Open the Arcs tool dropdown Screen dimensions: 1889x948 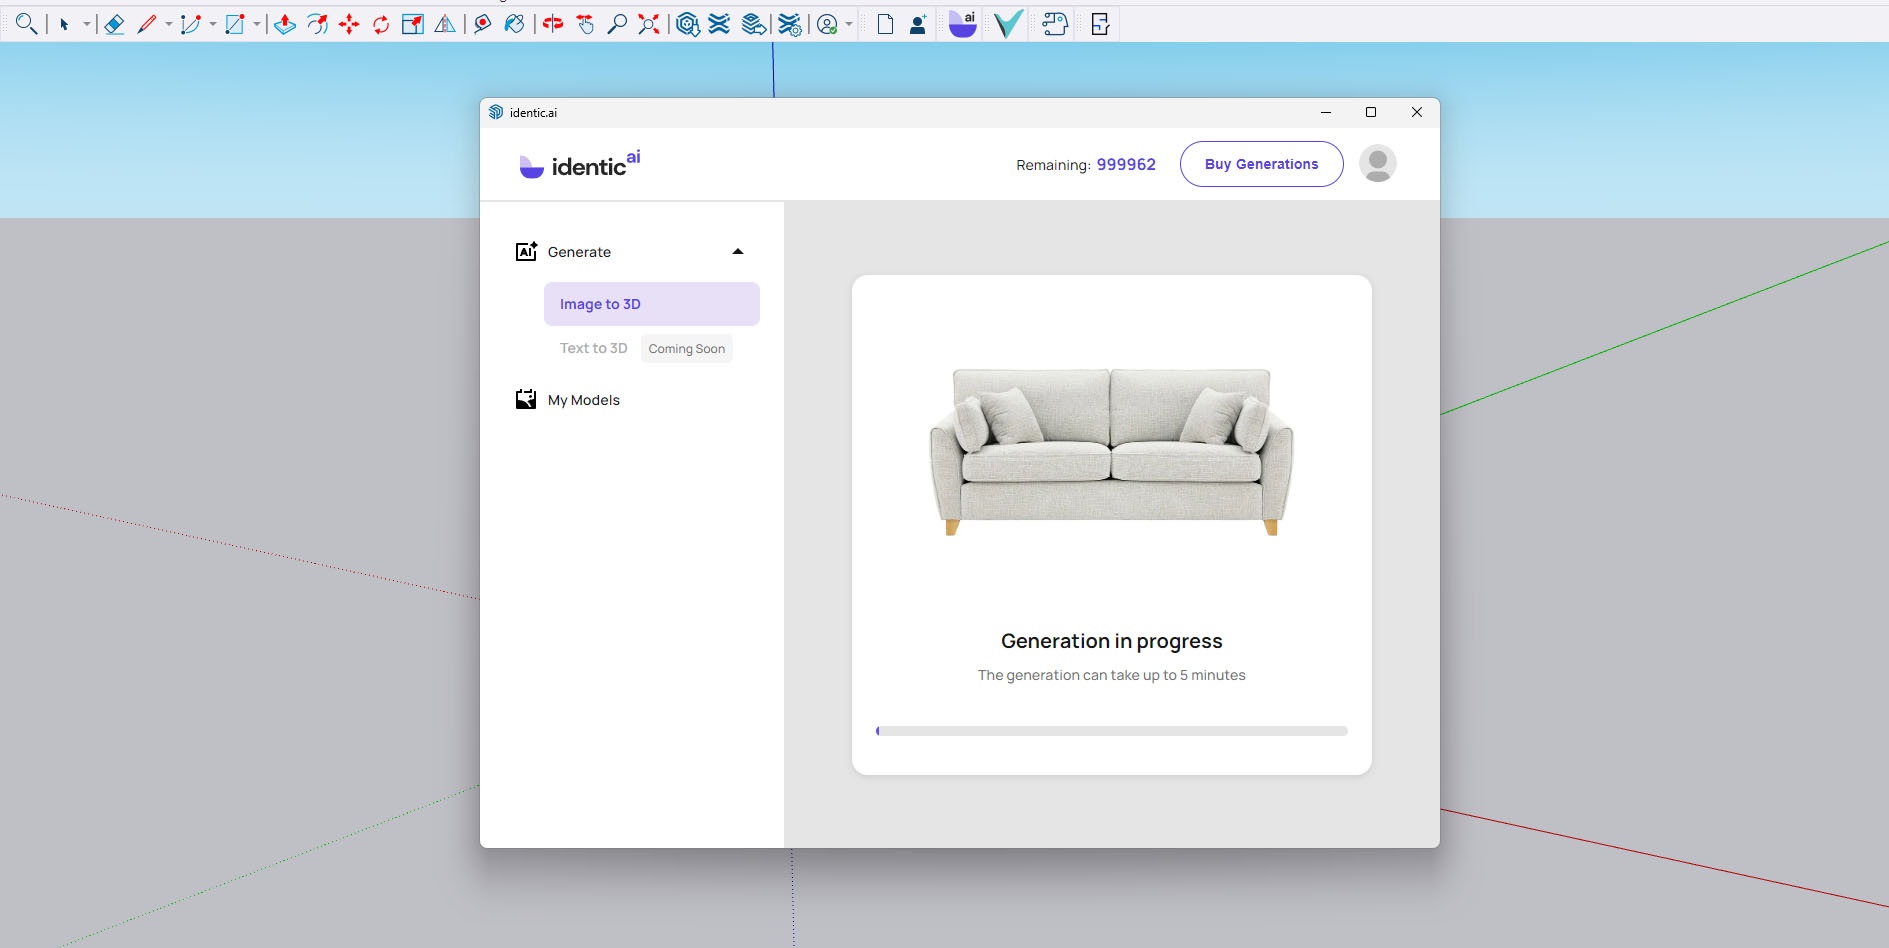tap(213, 26)
